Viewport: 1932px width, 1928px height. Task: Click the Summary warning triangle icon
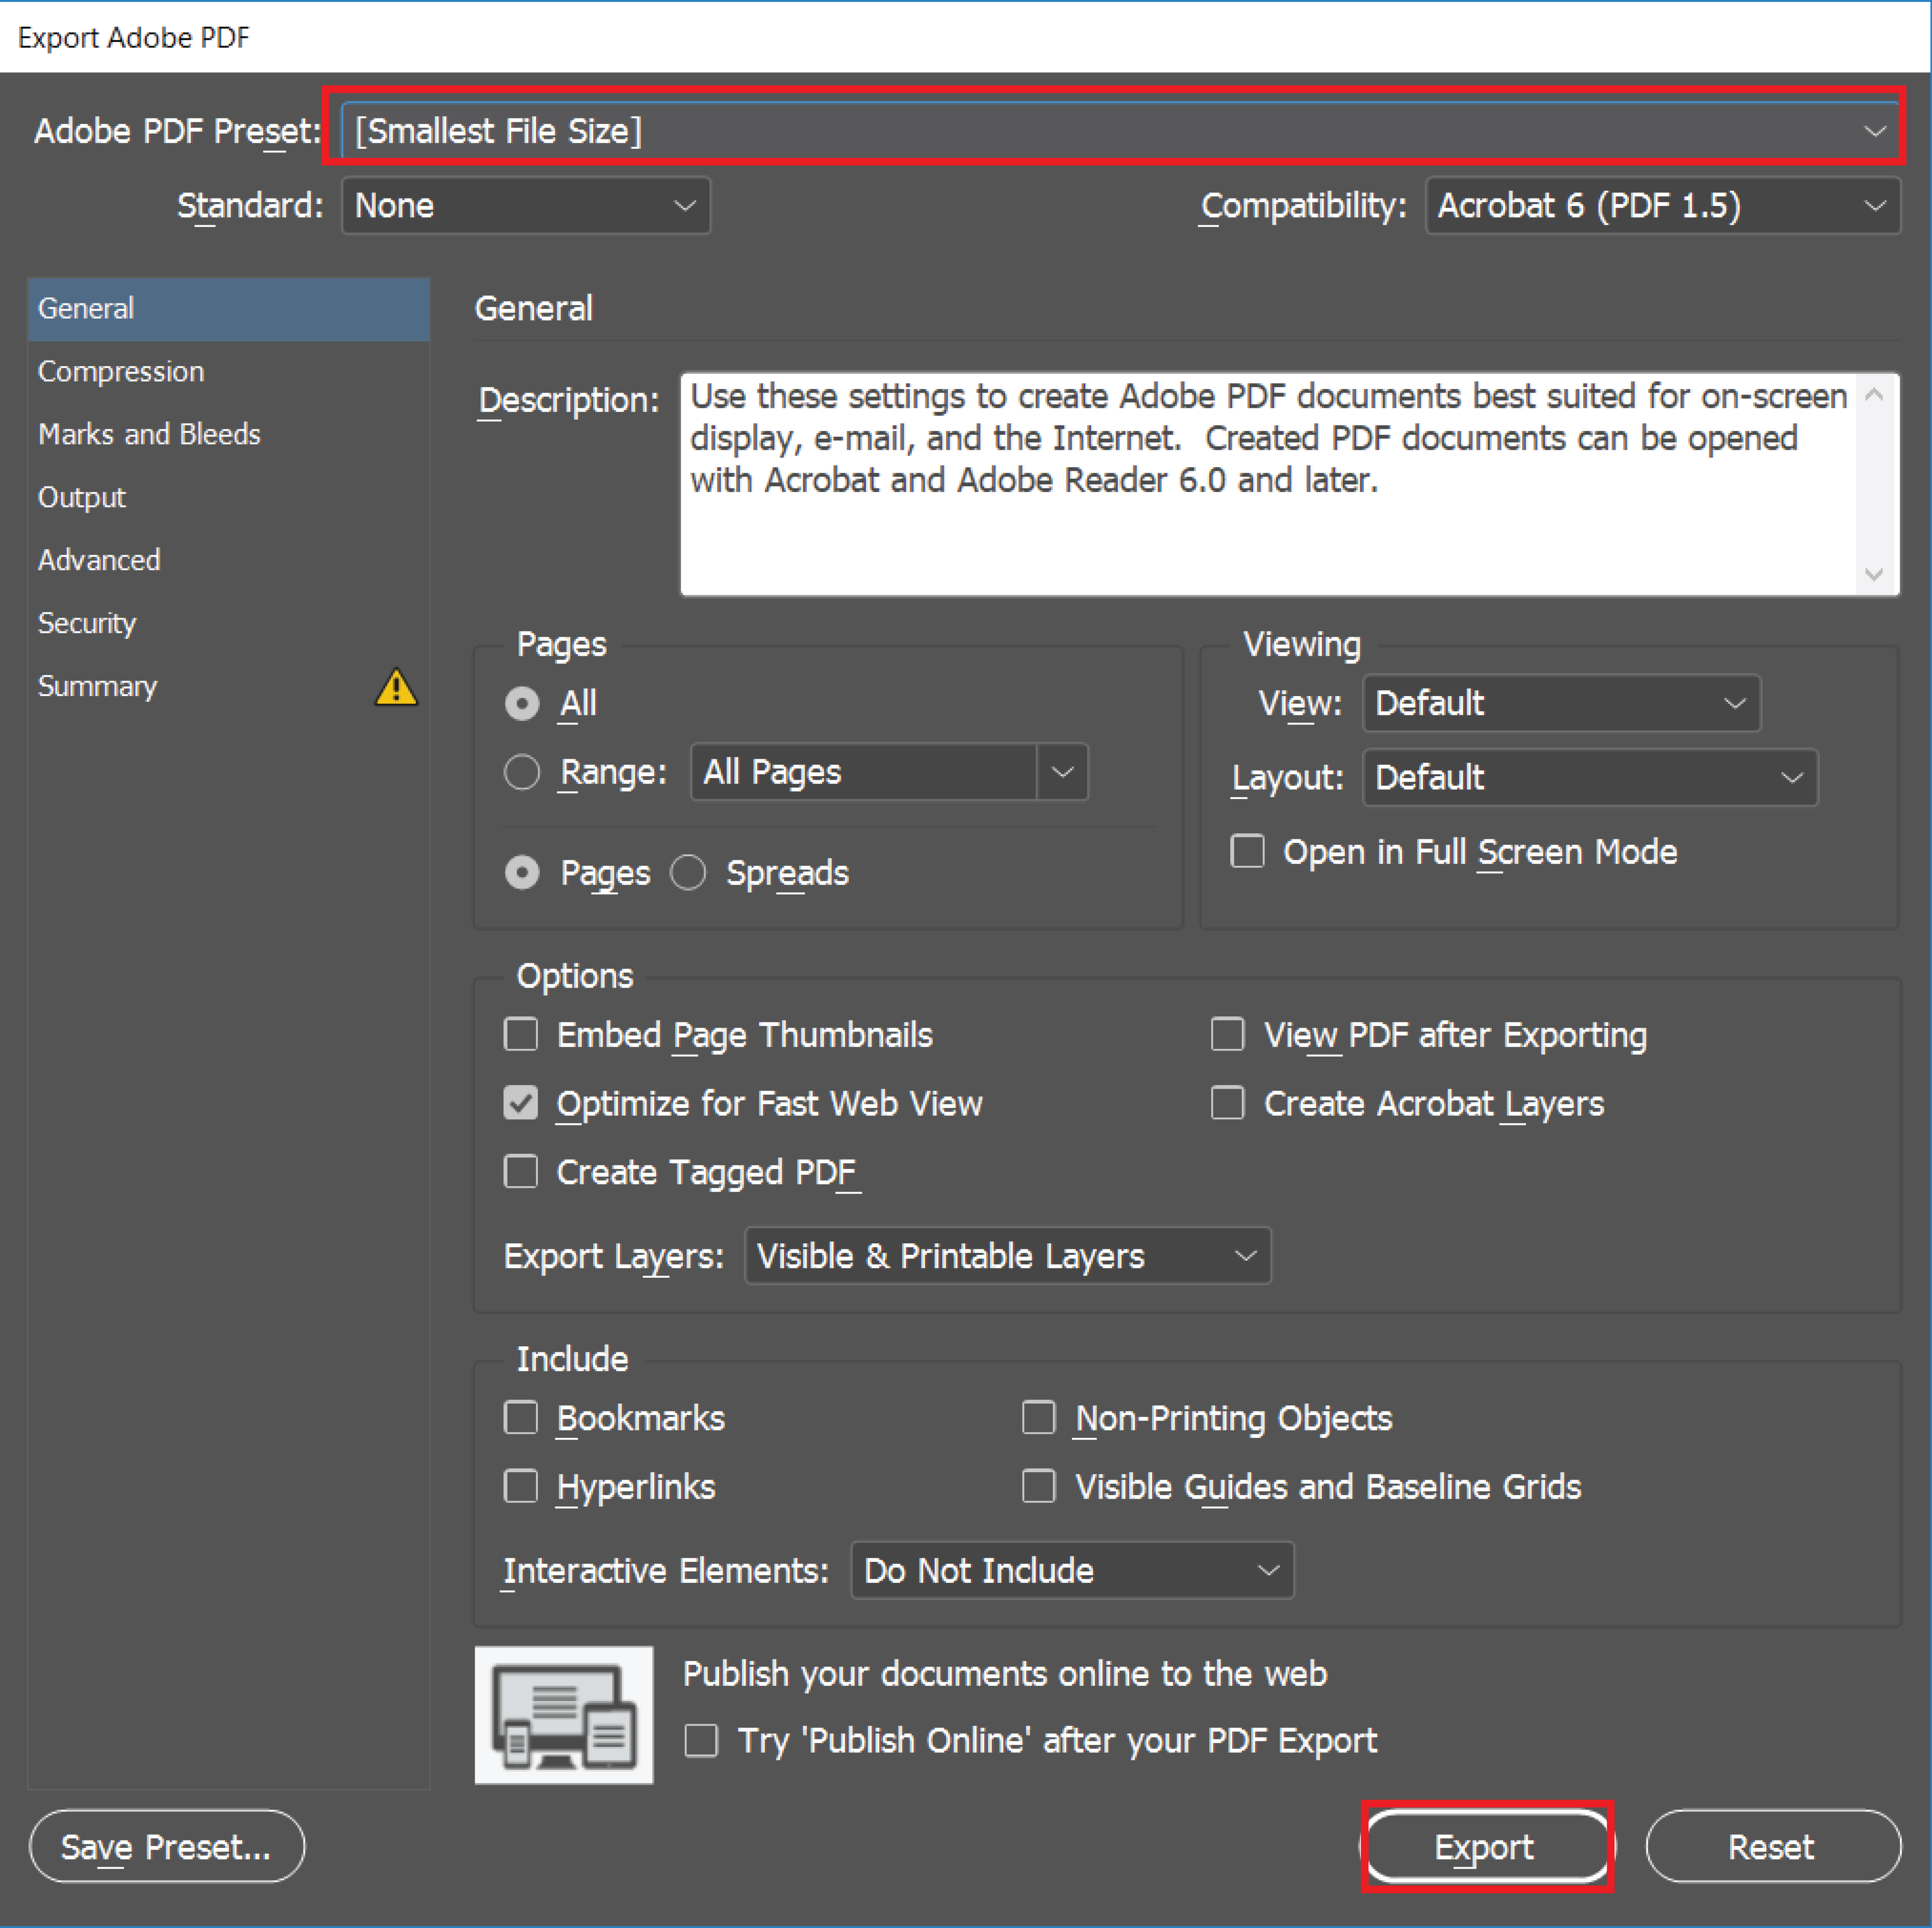396,687
